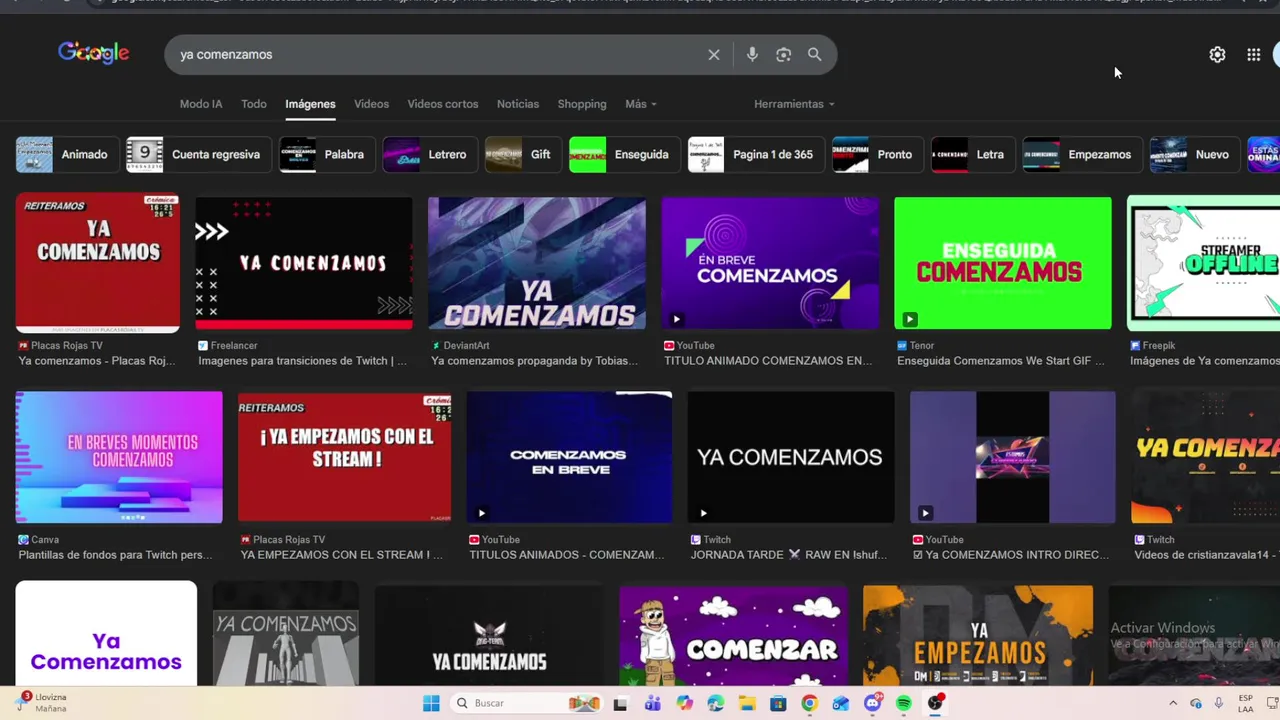Viewport: 1280px width, 720px height.
Task: Filter by the Palabra chip
Action: 326,155
